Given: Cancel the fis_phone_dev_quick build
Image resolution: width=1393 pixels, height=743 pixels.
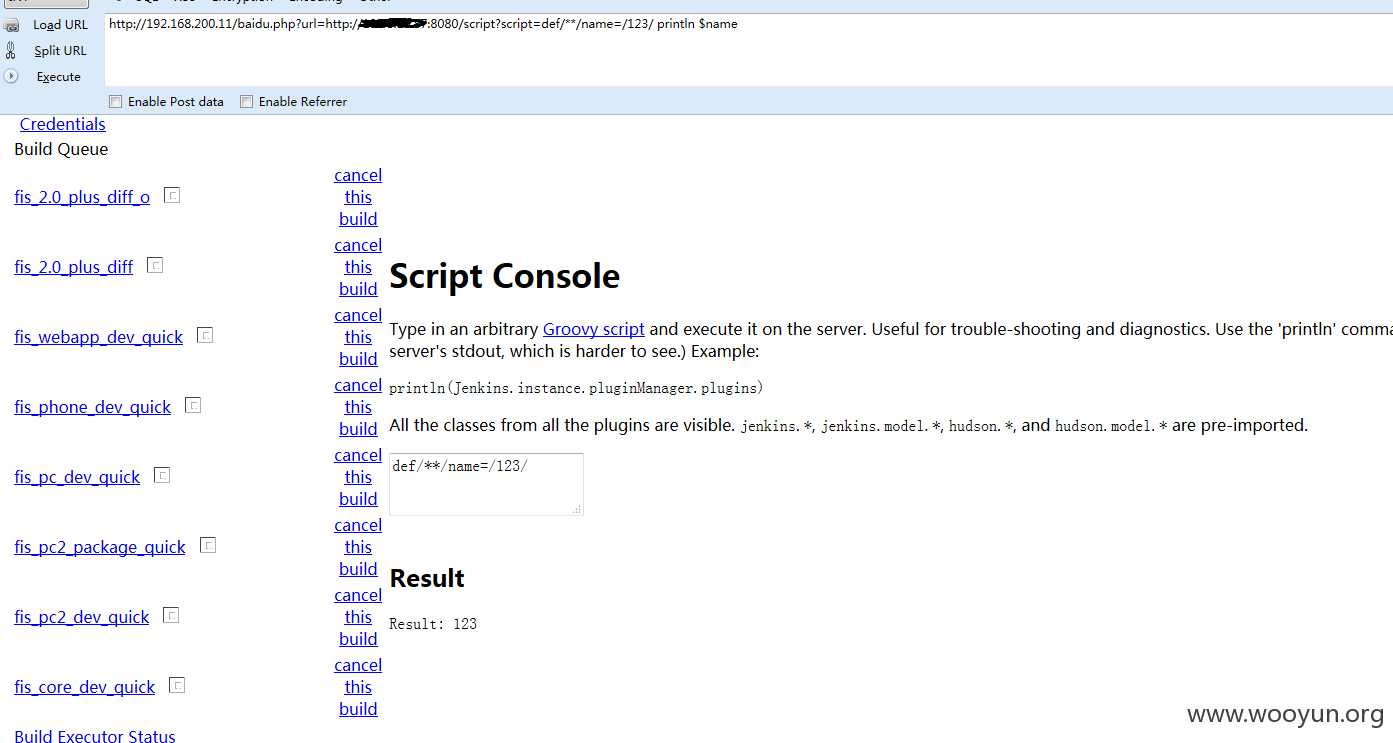Looking at the screenshot, I should tap(358, 407).
